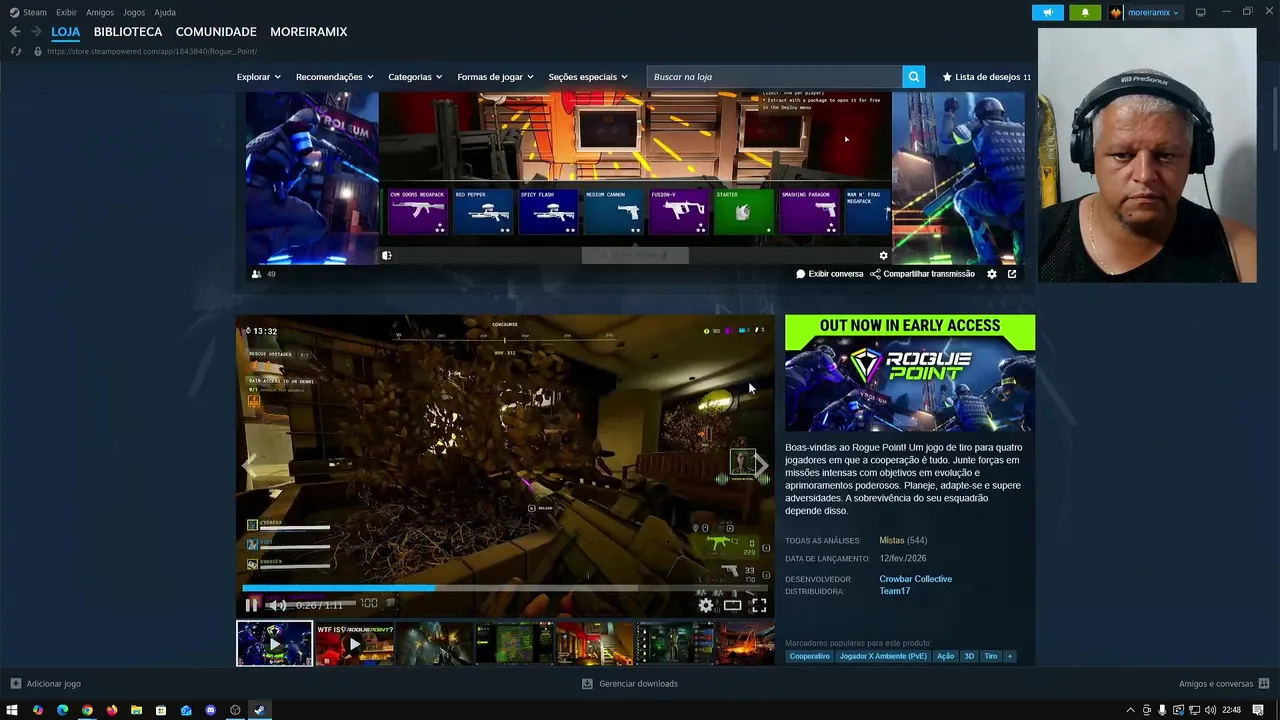Click the Cooperativo tag

coord(809,656)
